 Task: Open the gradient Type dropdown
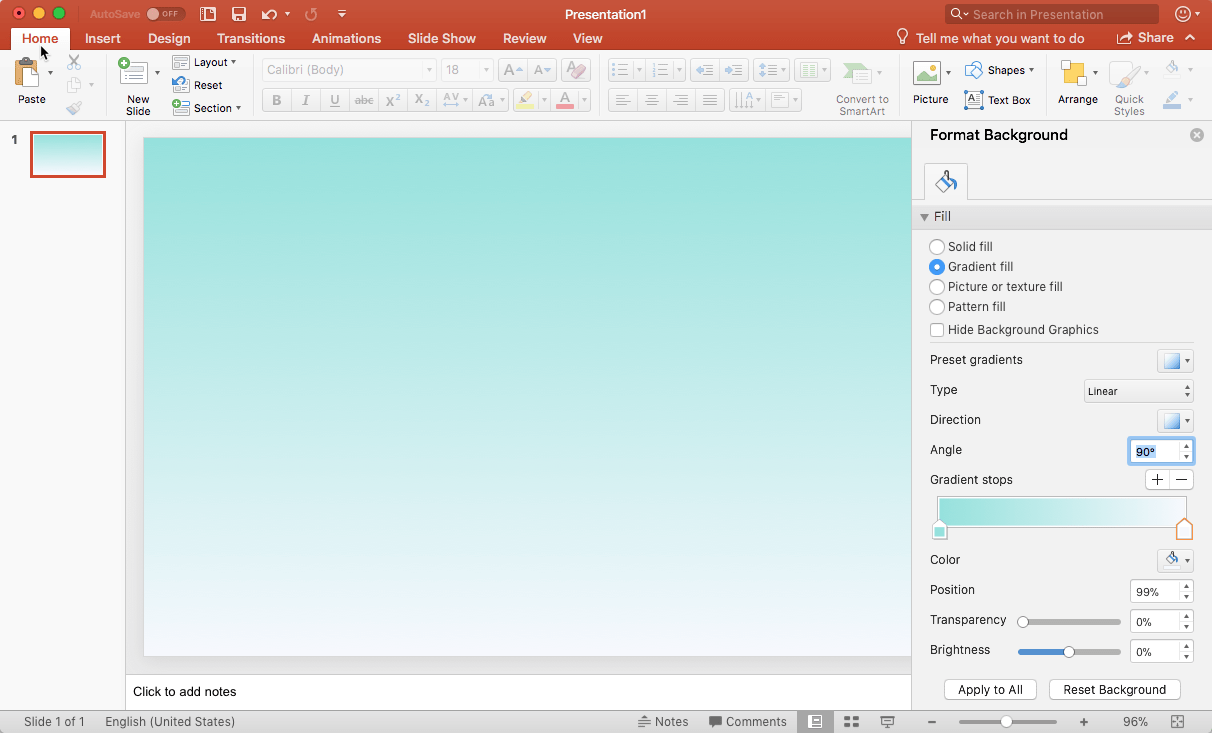[1139, 391]
